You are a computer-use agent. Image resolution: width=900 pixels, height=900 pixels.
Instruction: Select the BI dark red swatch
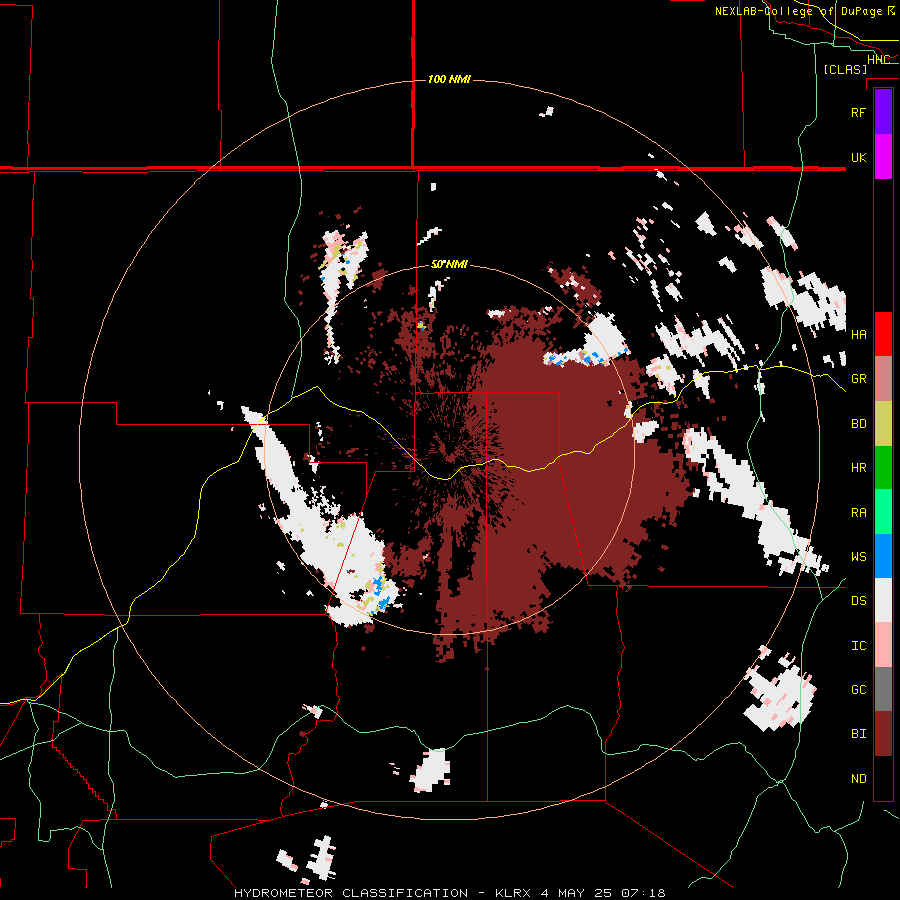[883, 734]
